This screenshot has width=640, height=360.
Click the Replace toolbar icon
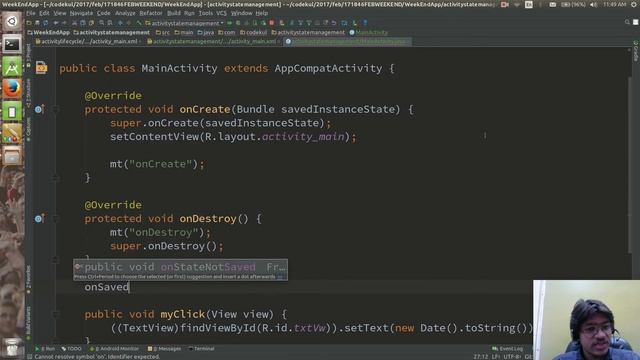point(110,23)
